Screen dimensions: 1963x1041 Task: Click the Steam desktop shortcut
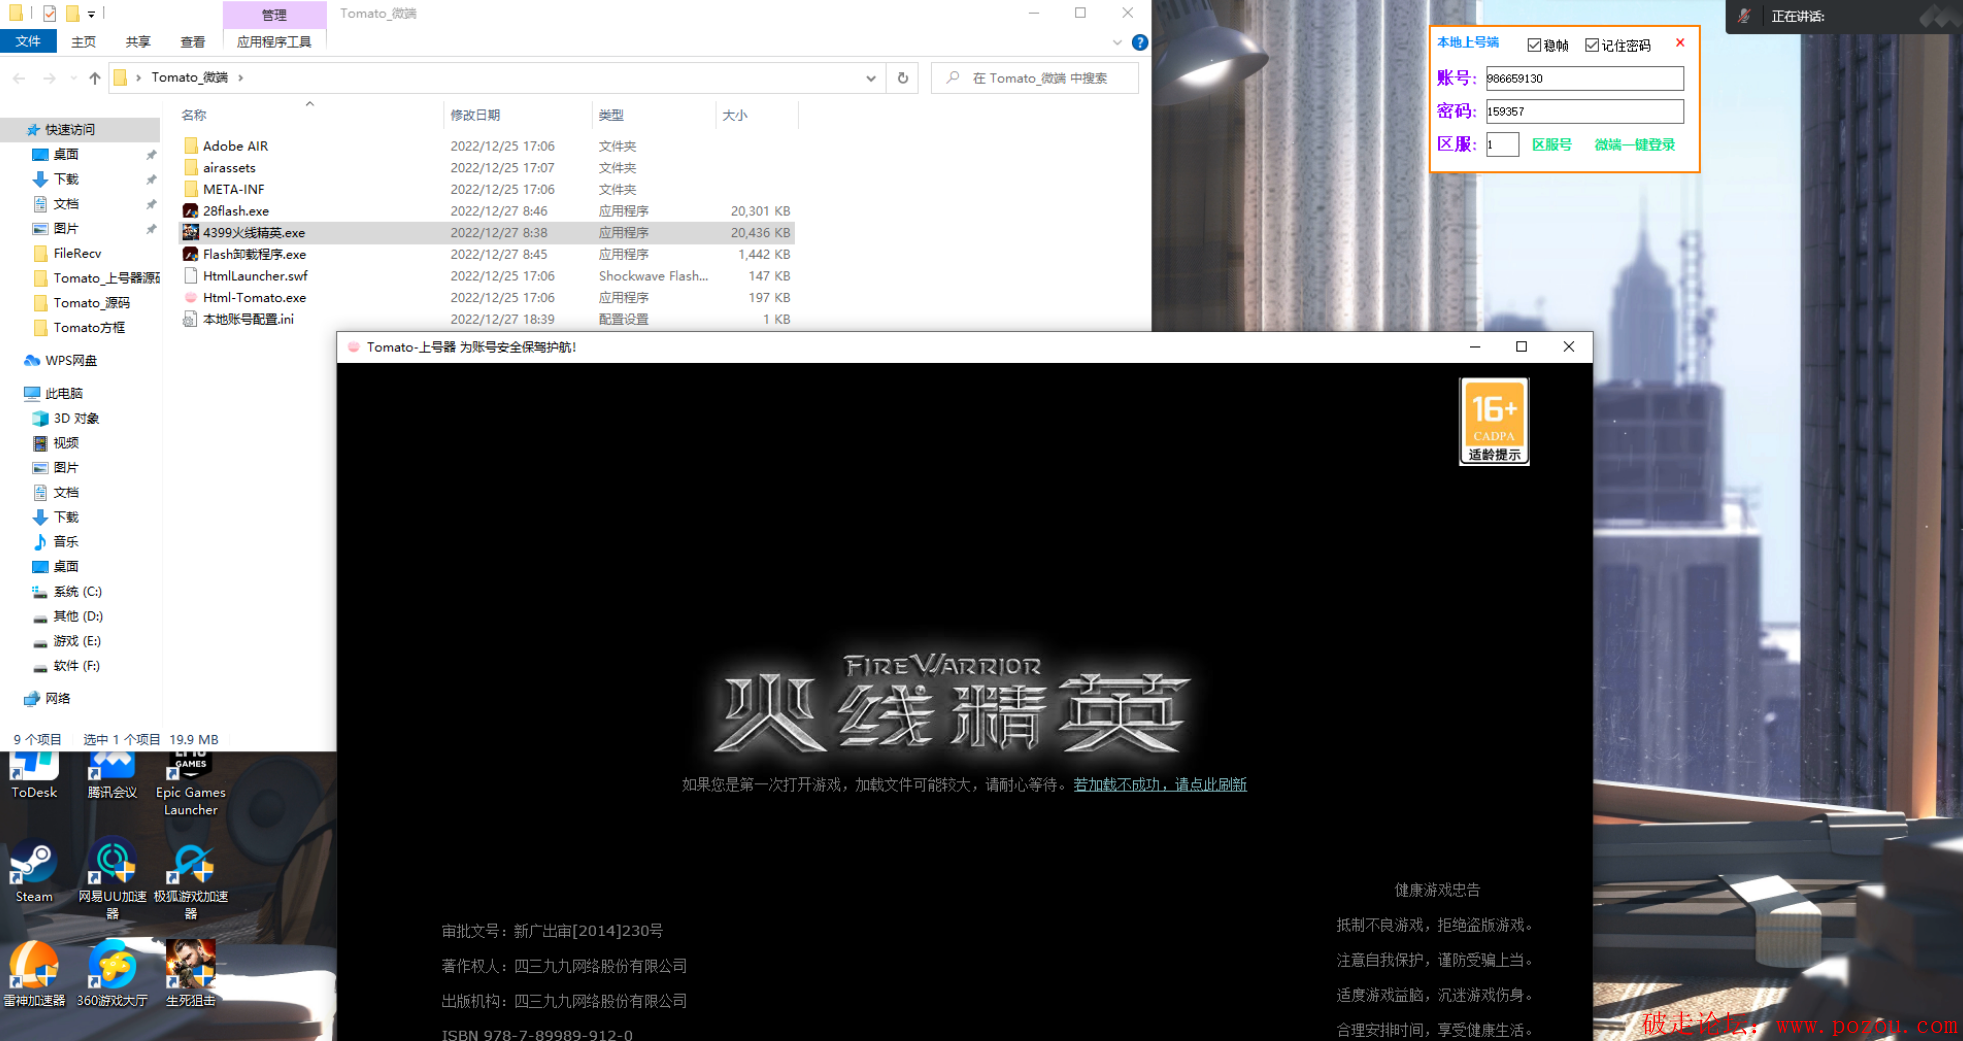point(34,873)
